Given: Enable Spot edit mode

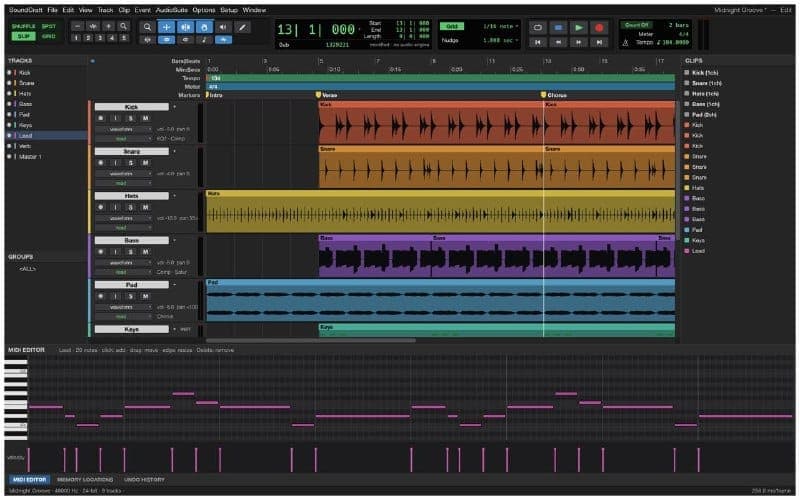Looking at the screenshot, I should click(x=49, y=26).
